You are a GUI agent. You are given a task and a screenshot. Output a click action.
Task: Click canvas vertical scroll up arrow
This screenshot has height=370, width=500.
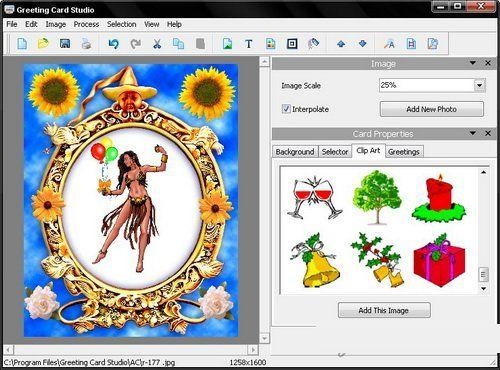pos(264,62)
